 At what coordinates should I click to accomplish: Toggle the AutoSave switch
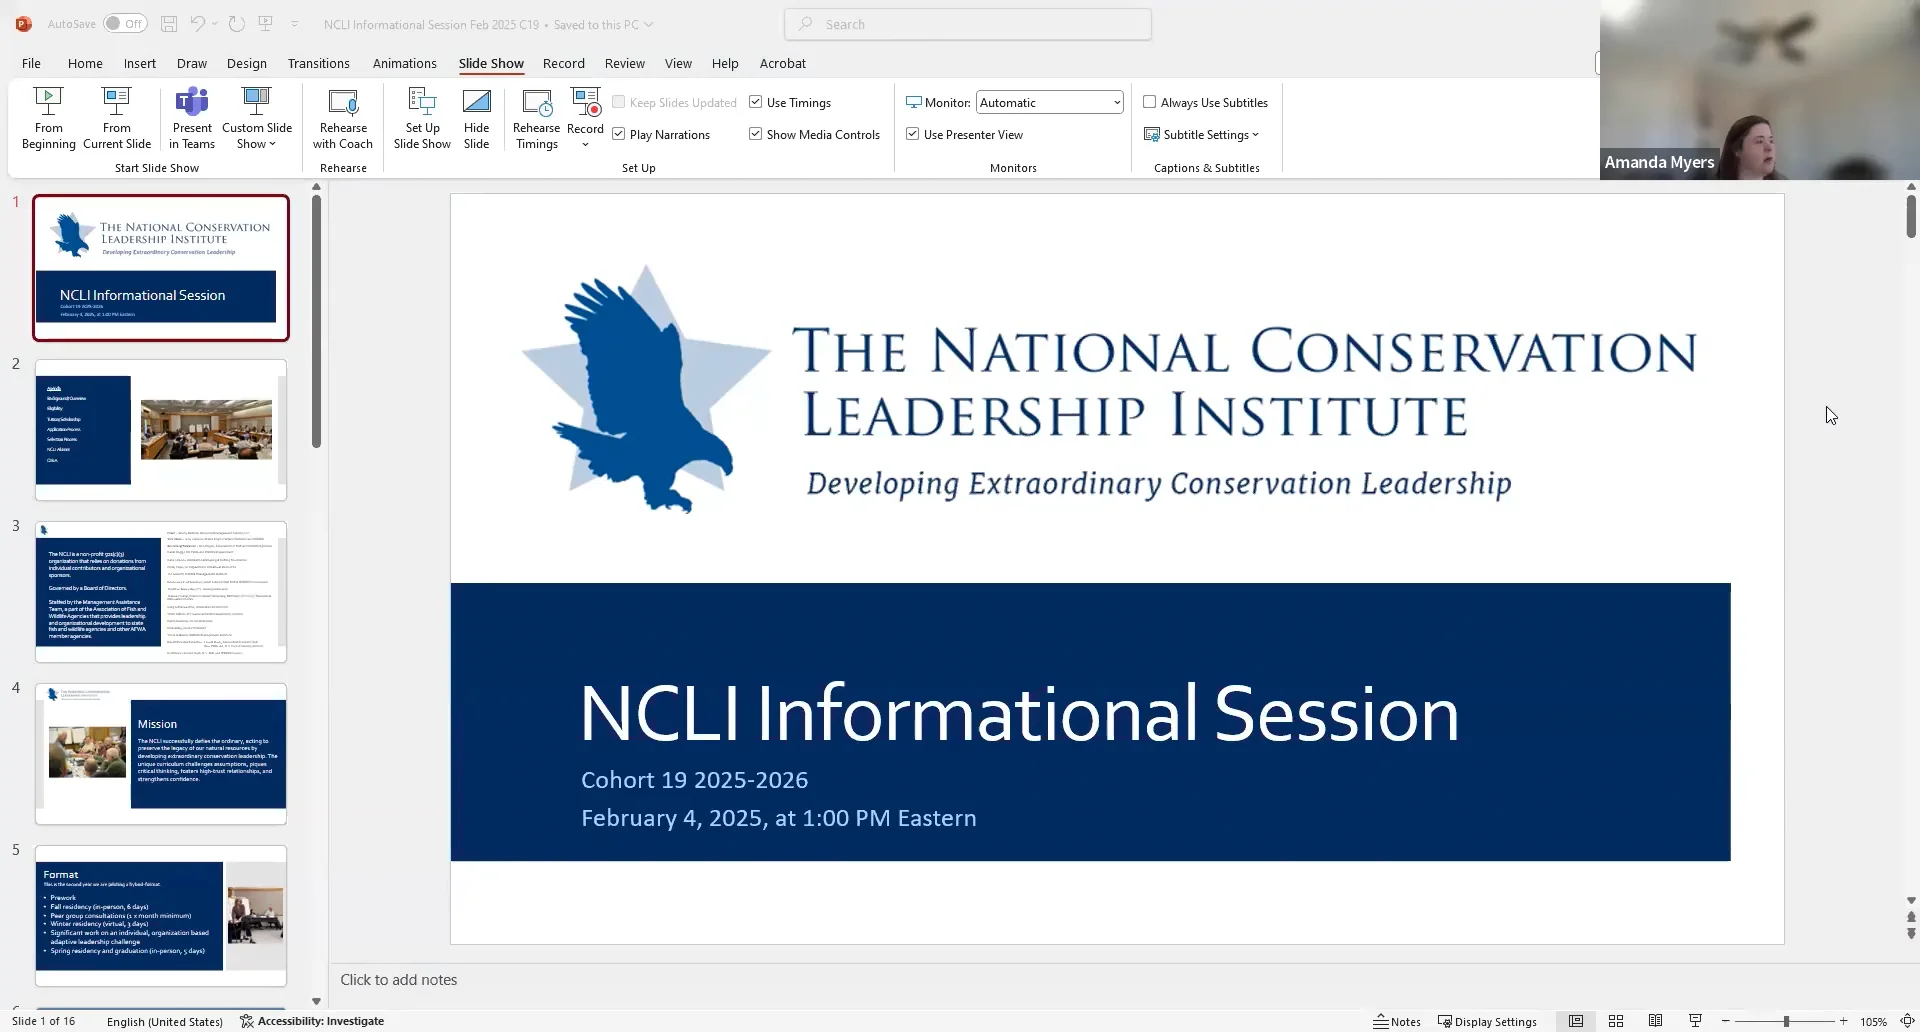[125, 24]
